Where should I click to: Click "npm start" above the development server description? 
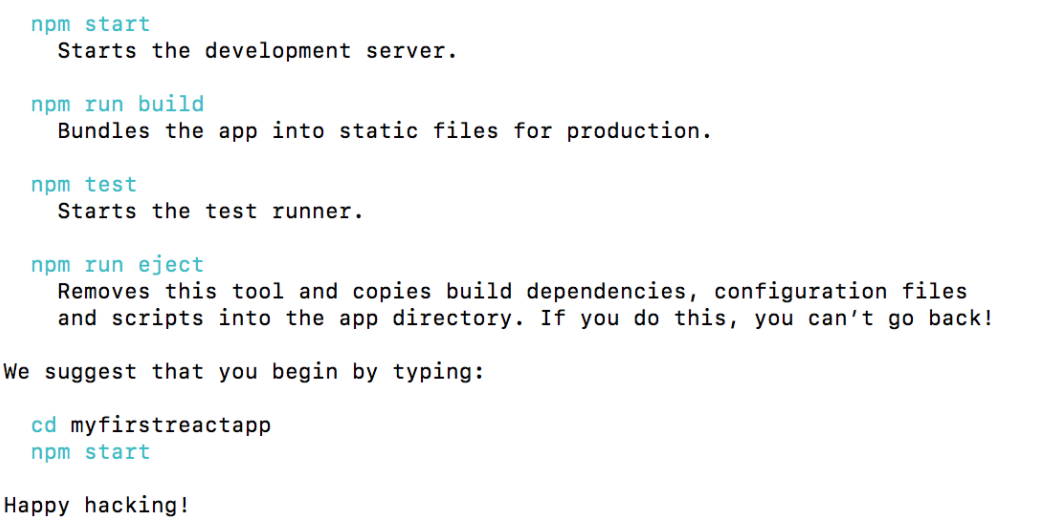(x=90, y=24)
